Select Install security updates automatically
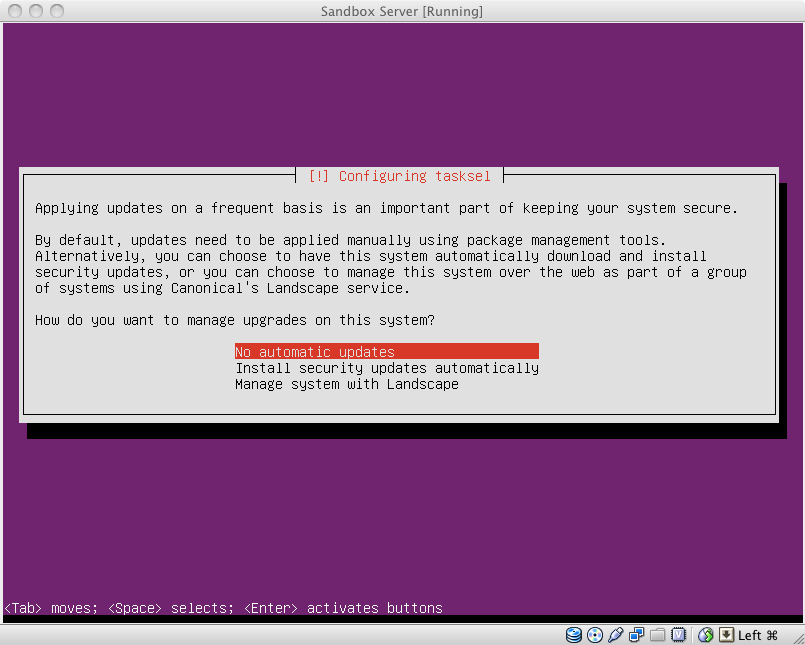The image size is (805, 645). [x=387, y=368]
